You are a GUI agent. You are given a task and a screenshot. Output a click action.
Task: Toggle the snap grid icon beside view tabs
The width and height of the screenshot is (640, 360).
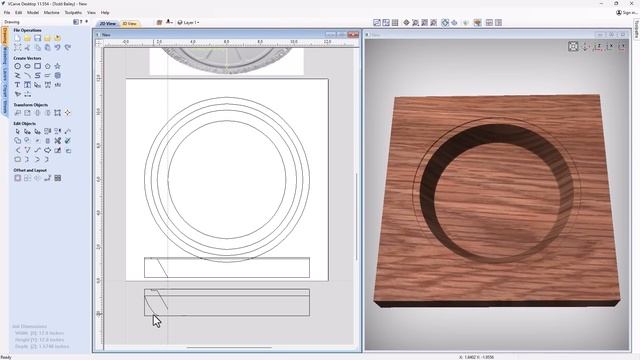point(159,22)
